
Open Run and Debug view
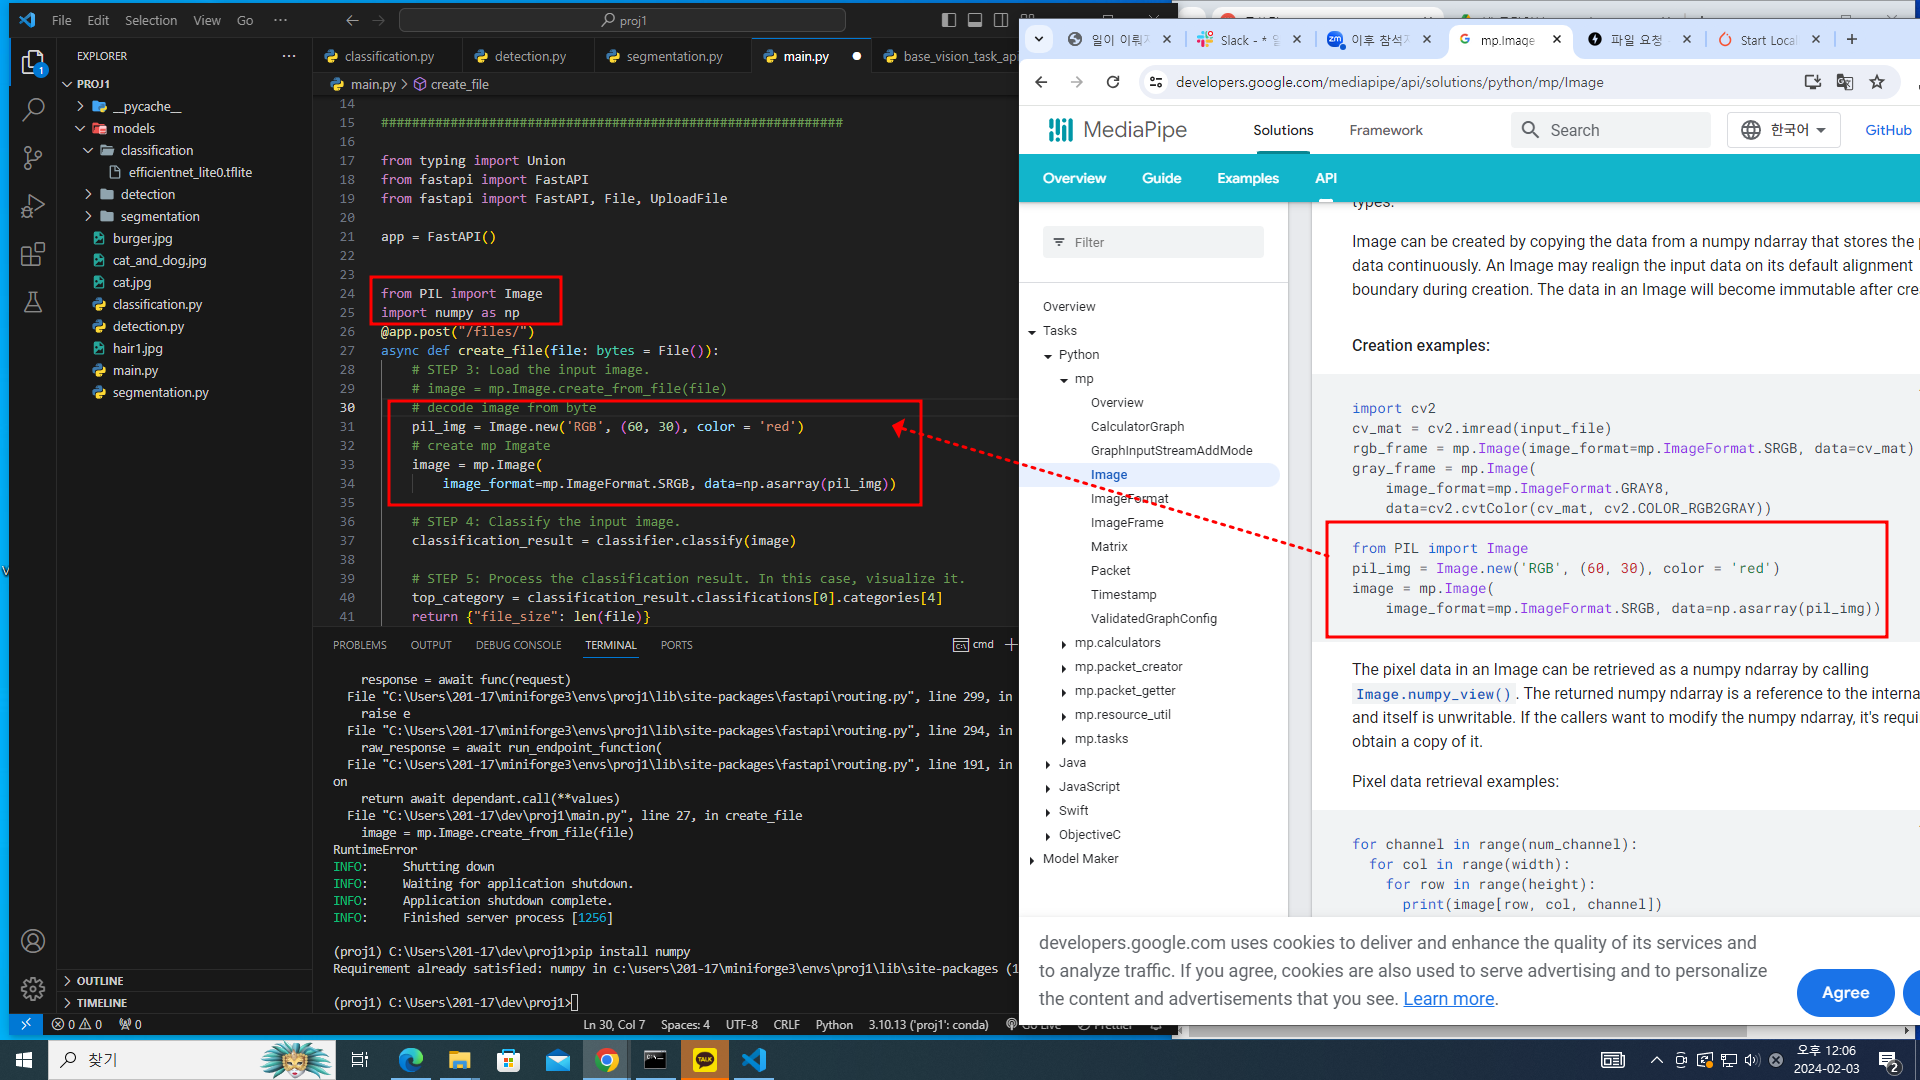point(33,206)
